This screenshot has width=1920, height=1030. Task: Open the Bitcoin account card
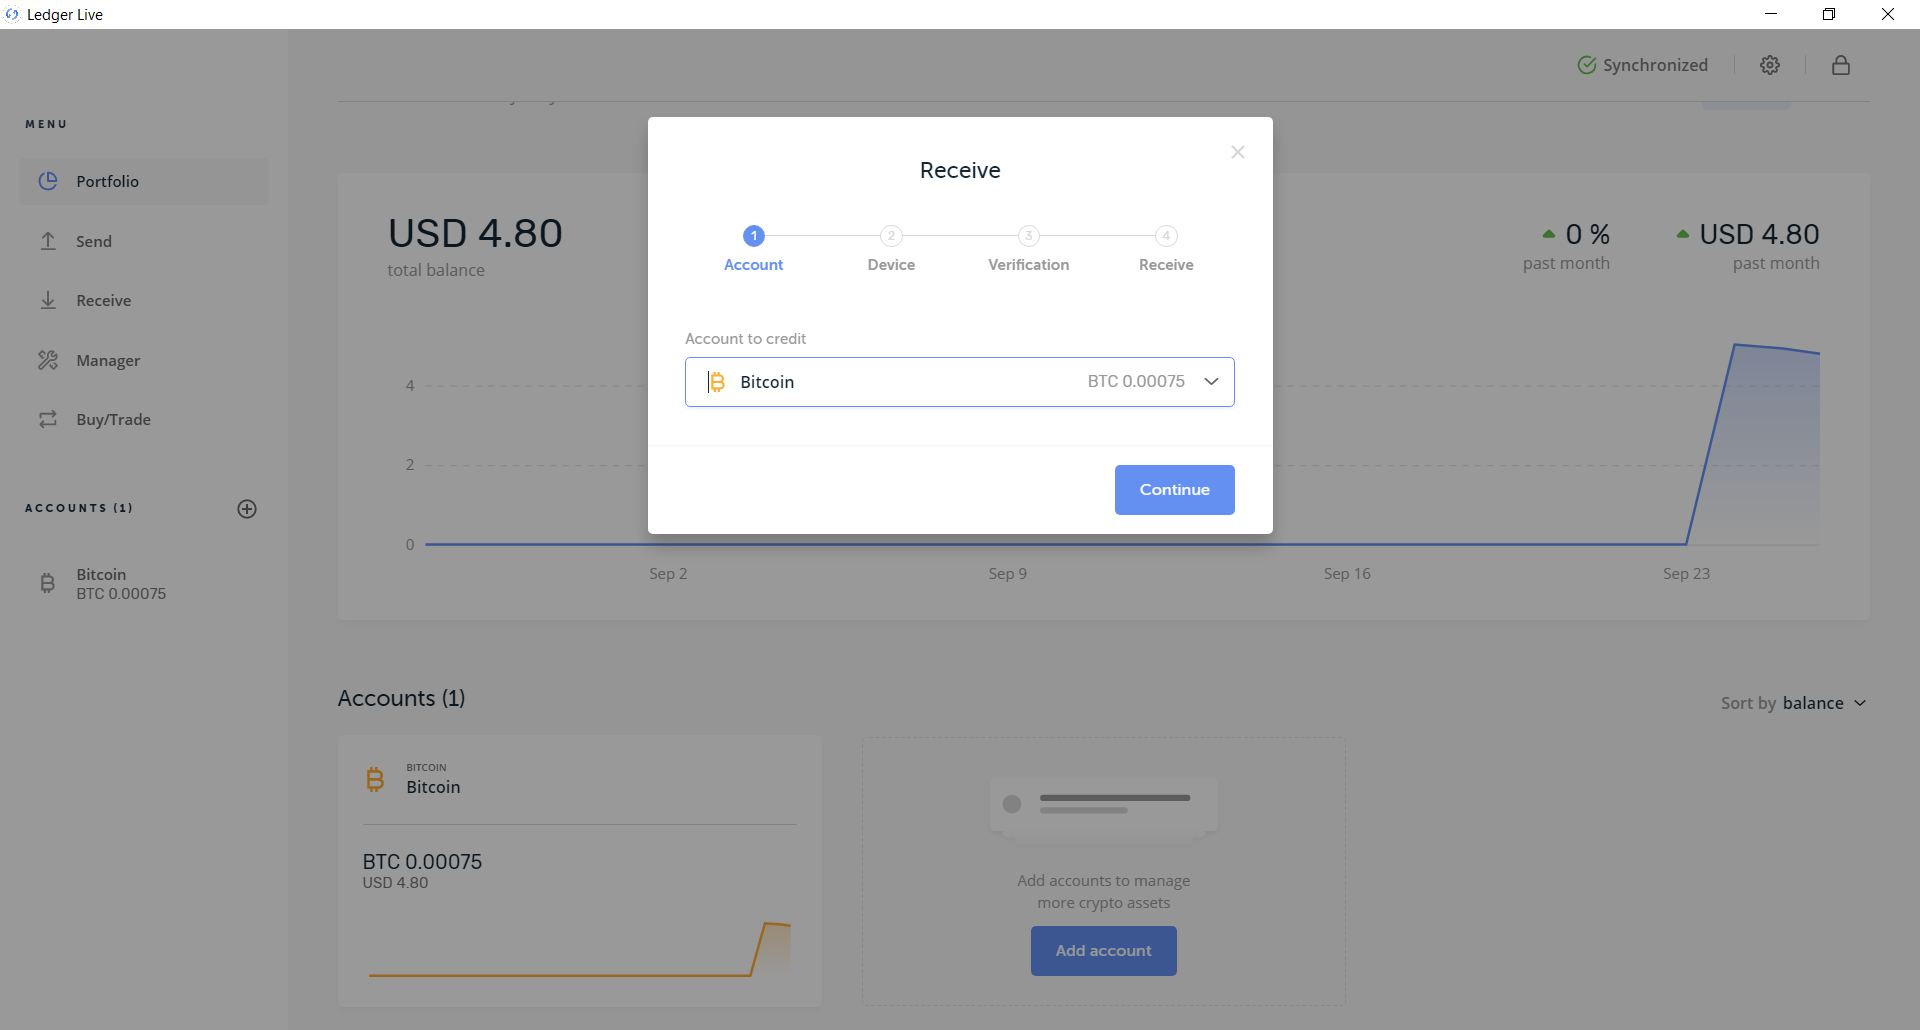point(580,871)
